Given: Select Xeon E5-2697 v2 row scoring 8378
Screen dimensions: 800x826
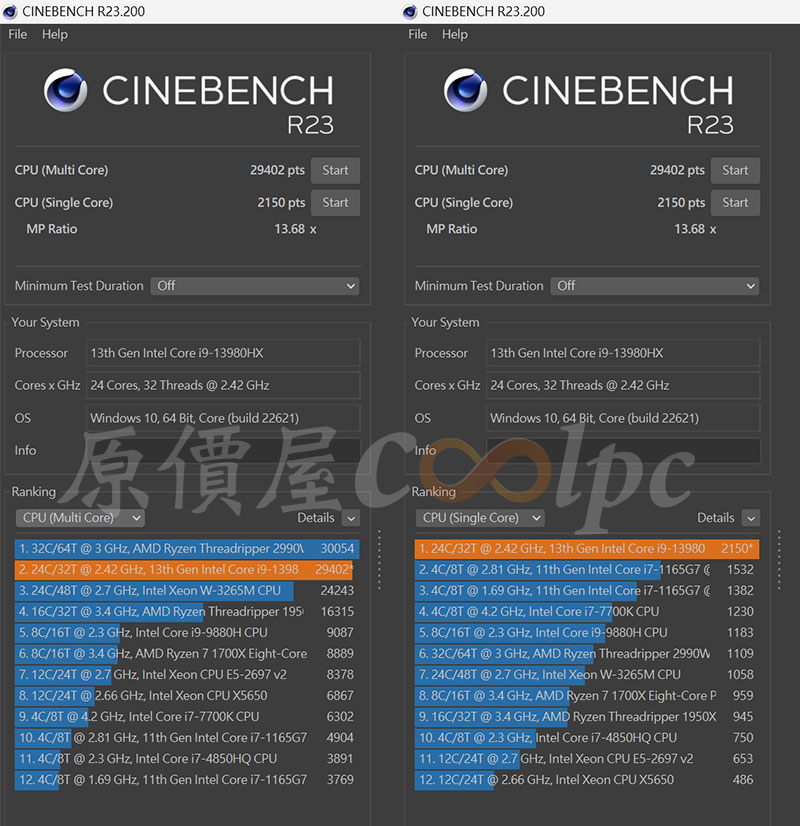Looking at the screenshot, I should pos(187,674).
